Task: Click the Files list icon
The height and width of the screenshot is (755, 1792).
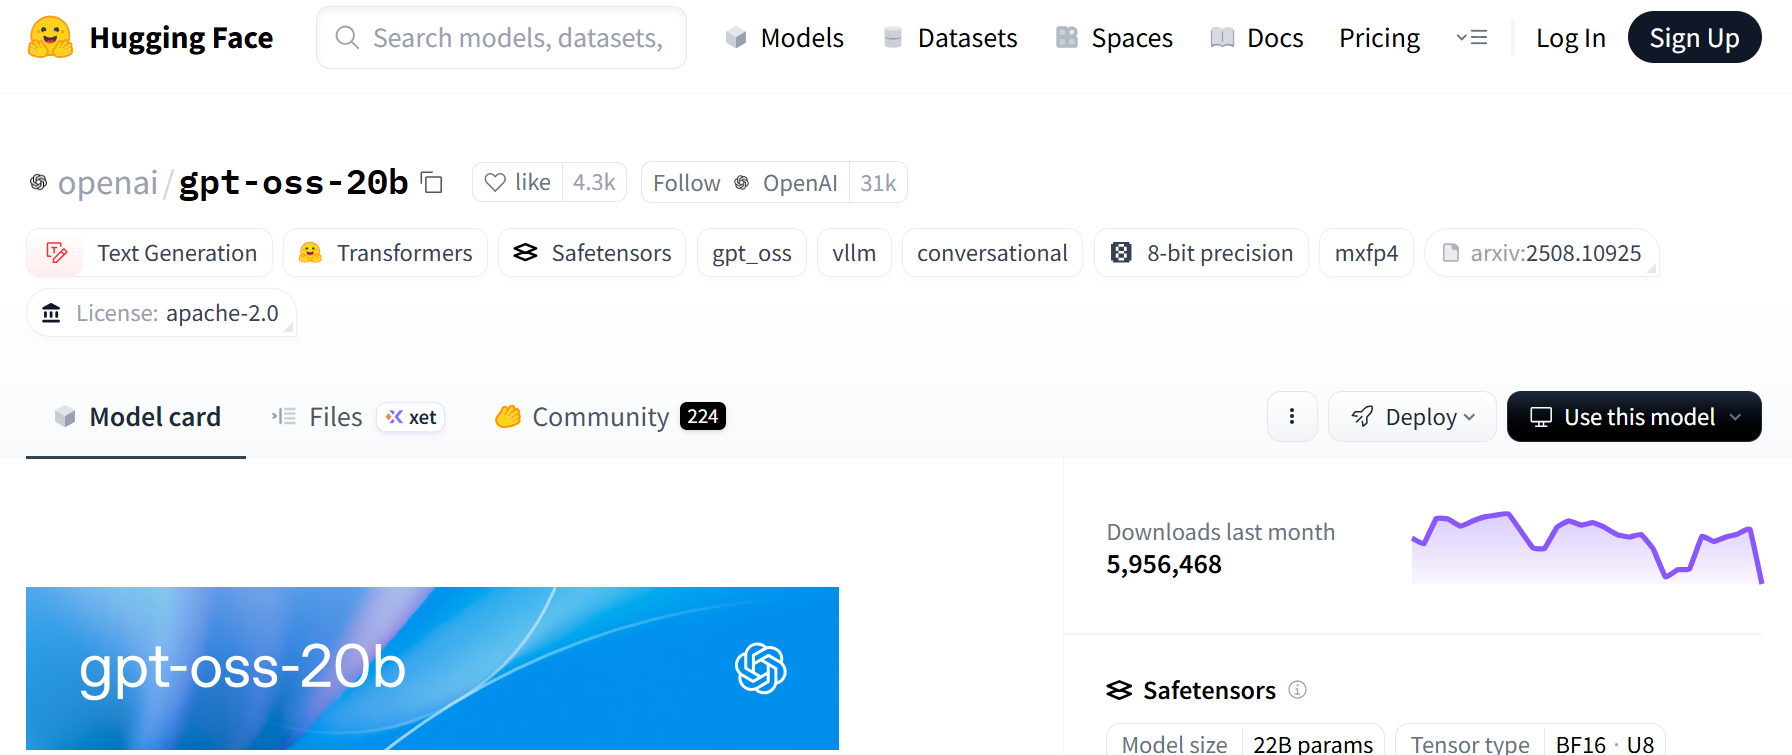Action: (284, 417)
